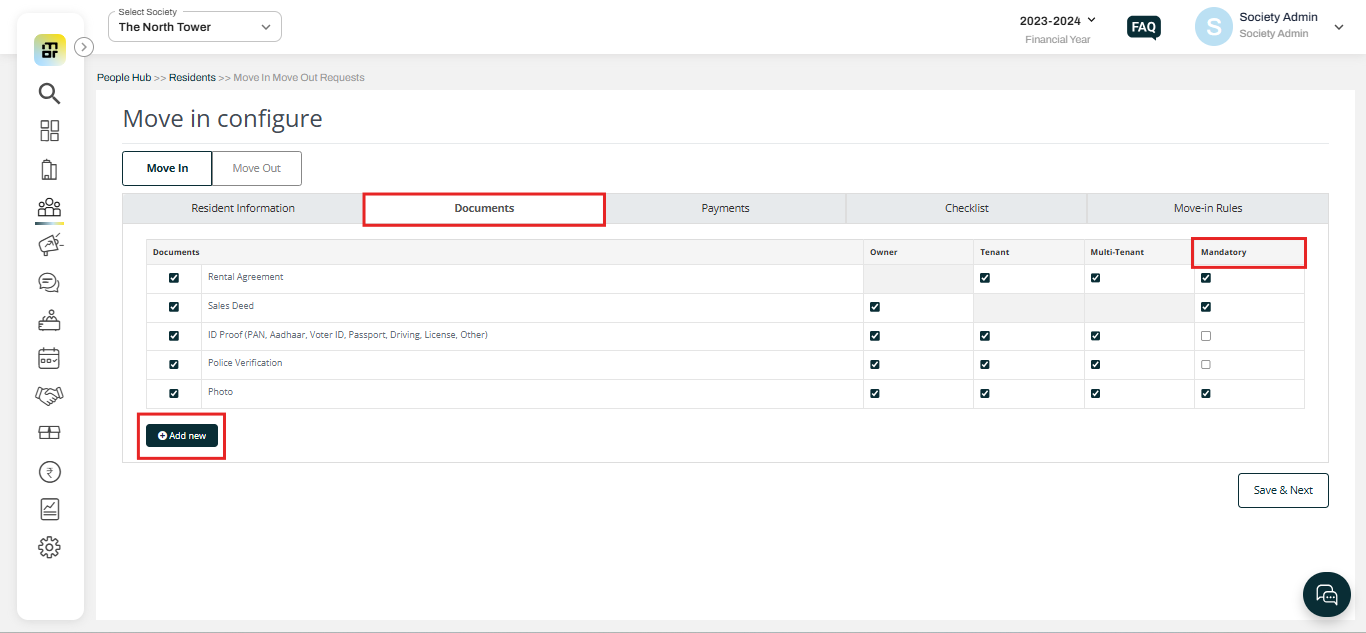This screenshot has width=1366, height=633.
Task: Open the calendar icon in sidebar
Action: click(x=49, y=357)
